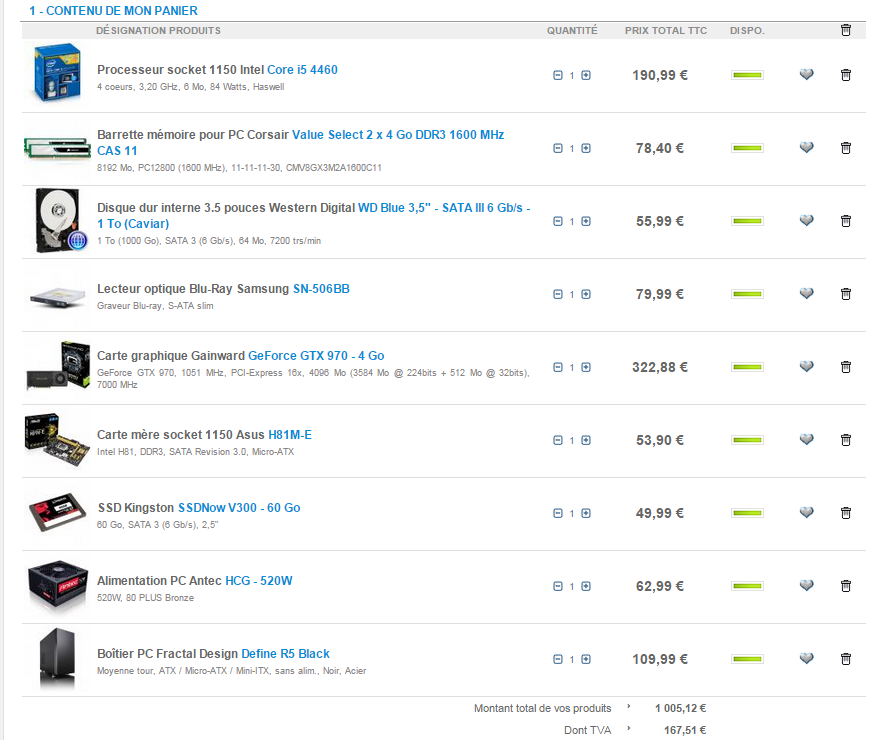Delete the WD Blue hard drive row

coord(846,221)
